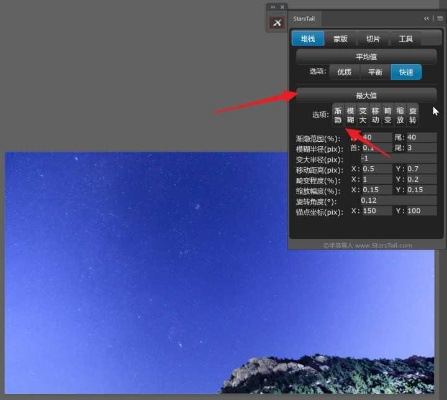Toggle the 旋转 rotate option
This screenshot has width=447, height=400.
pyautogui.click(x=413, y=115)
